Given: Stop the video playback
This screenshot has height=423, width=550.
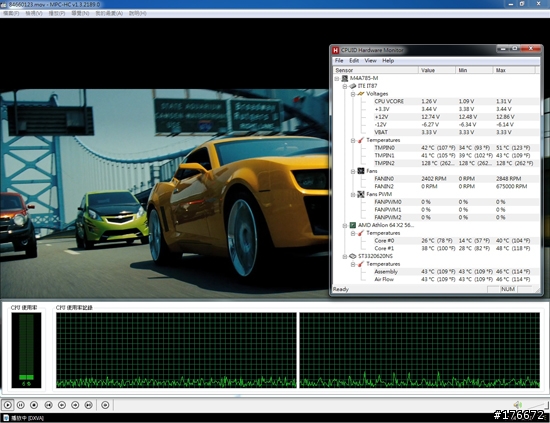Looking at the screenshot, I should coord(34,405).
